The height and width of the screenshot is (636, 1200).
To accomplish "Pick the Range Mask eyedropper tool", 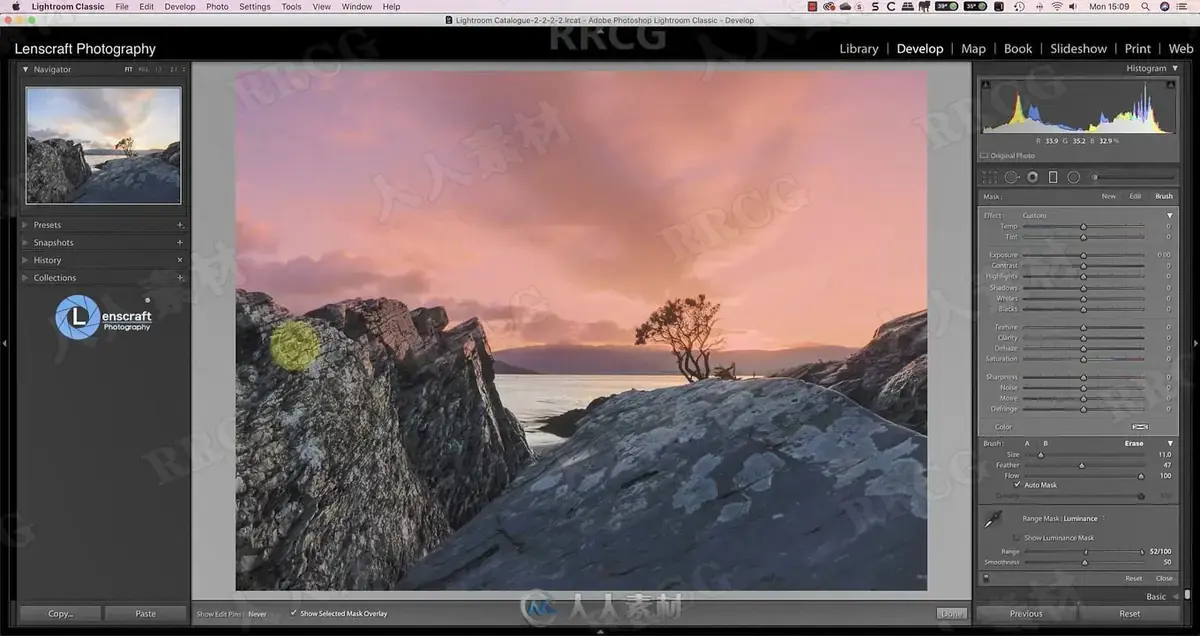I will click(994, 520).
